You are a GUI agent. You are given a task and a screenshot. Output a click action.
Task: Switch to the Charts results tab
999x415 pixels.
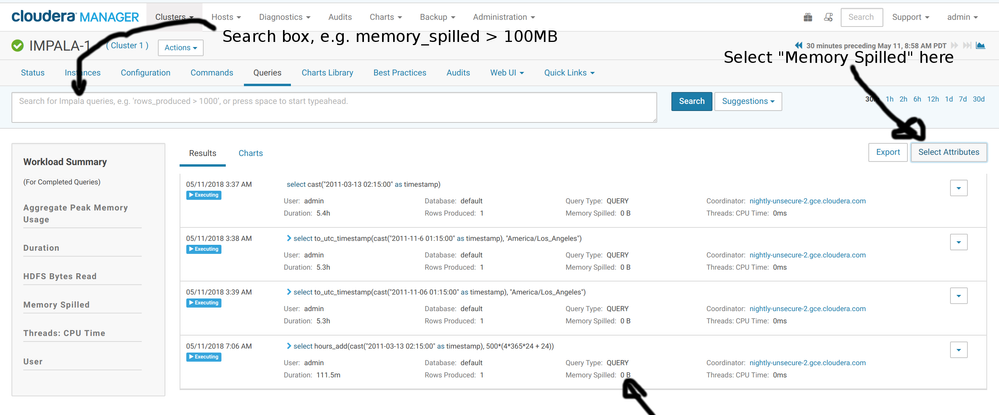(250, 153)
